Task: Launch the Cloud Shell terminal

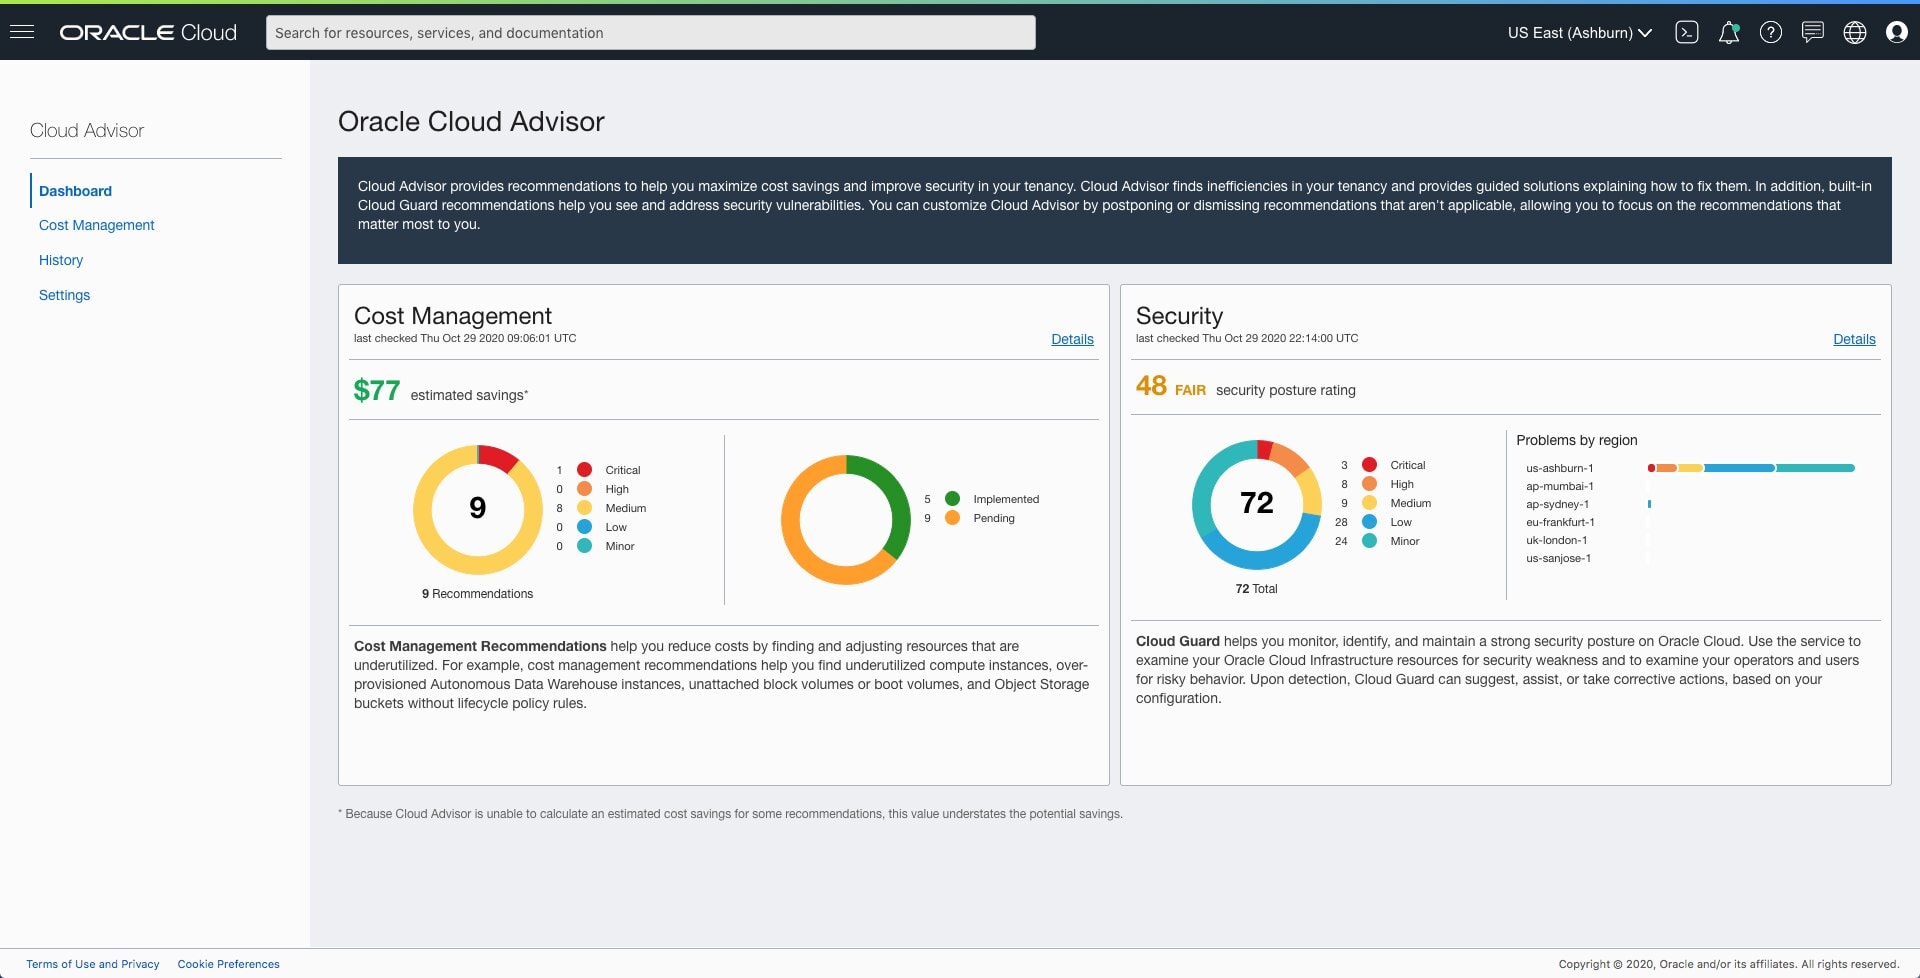Action: (x=1687, y=32)
